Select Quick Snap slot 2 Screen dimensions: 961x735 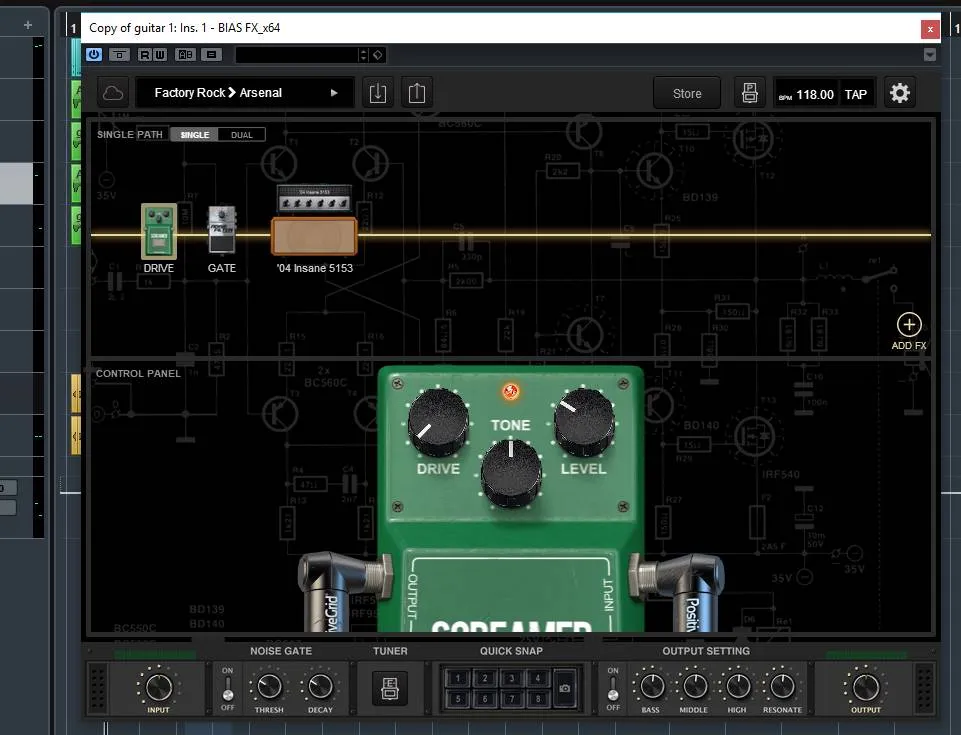point(484,678)
